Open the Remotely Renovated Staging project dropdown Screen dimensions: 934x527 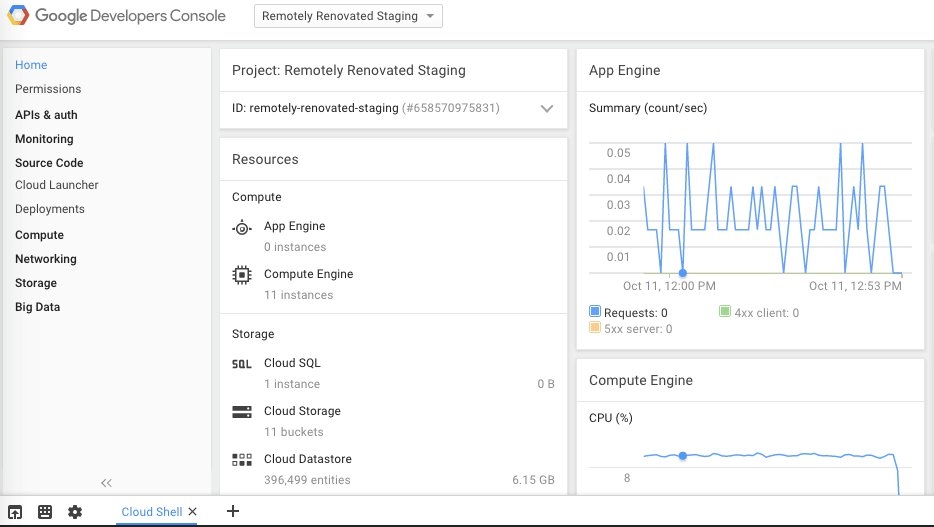tap(348, 16)
